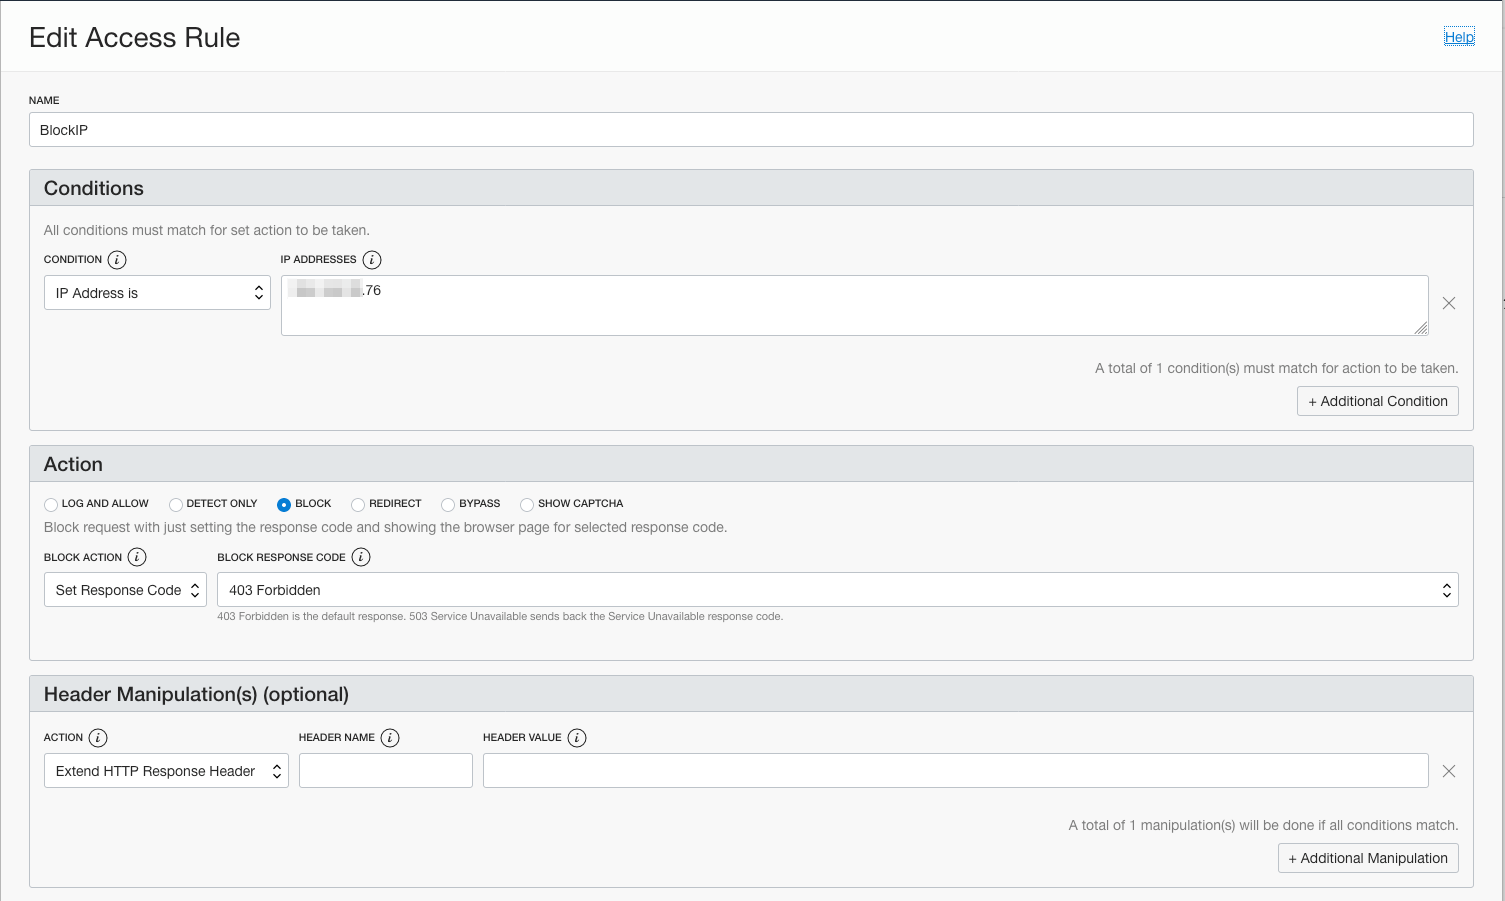
Task: Click the BLOCK RESPONSE CODE info icon
Action: [361, 557]
